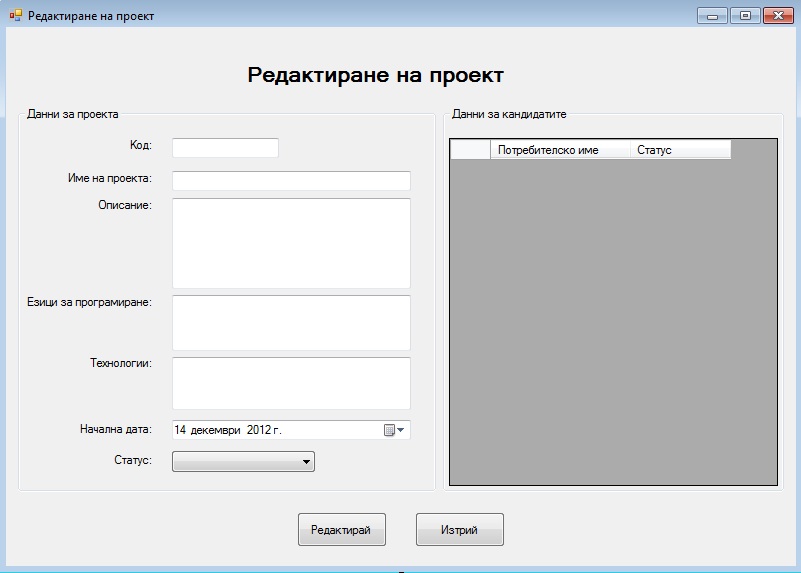Focus the Код input field

tap(225, 148)
